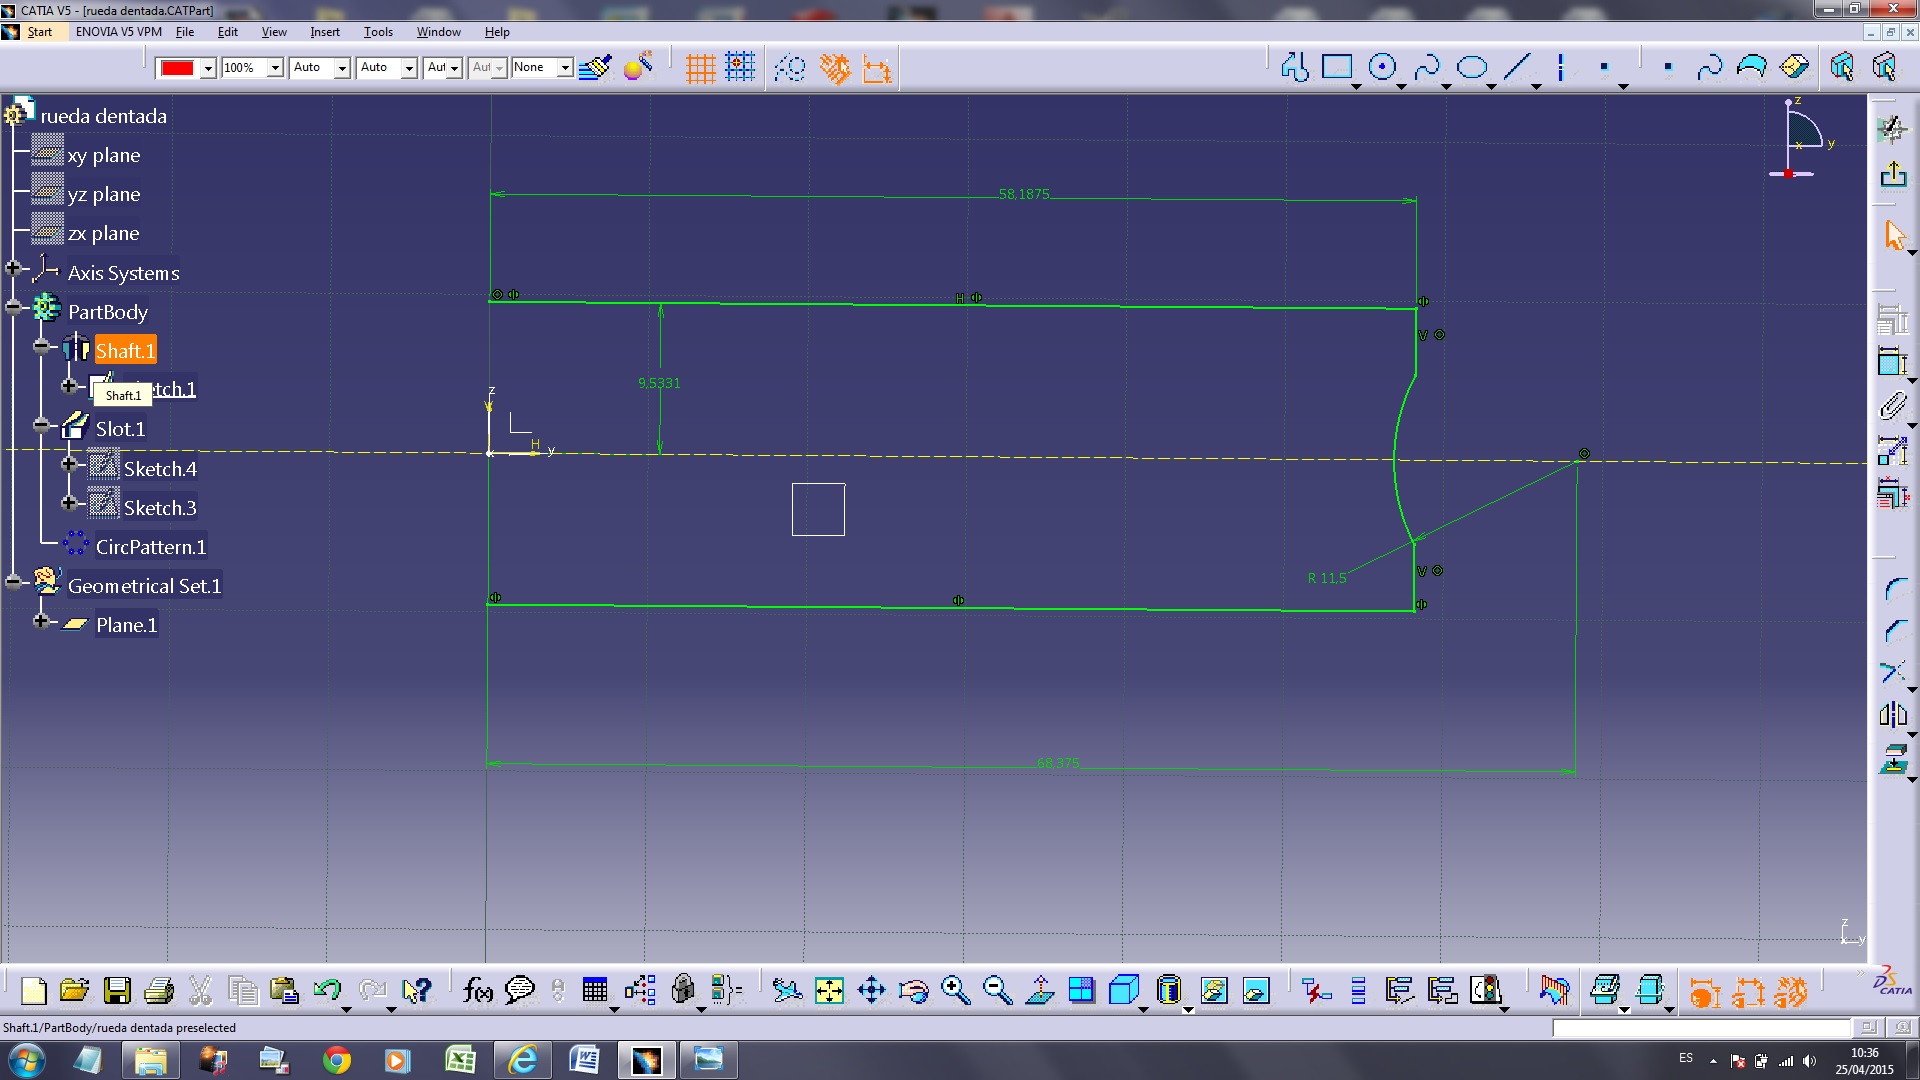
Task: Click the Print icon
Action: click(159, 990)
